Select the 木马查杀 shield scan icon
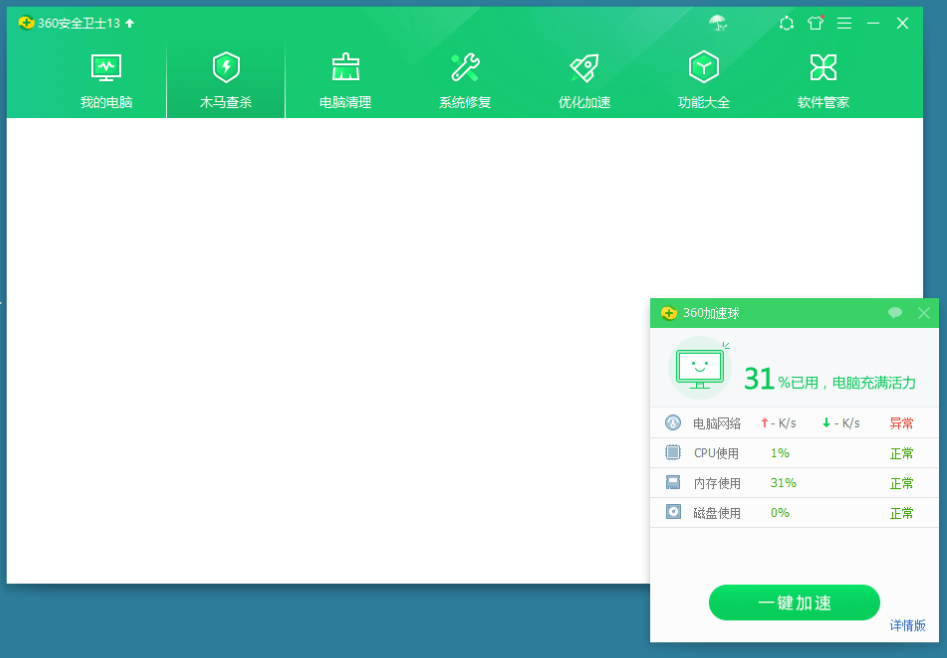This screenshot has width=947, height=658. (x=226, y=65)
